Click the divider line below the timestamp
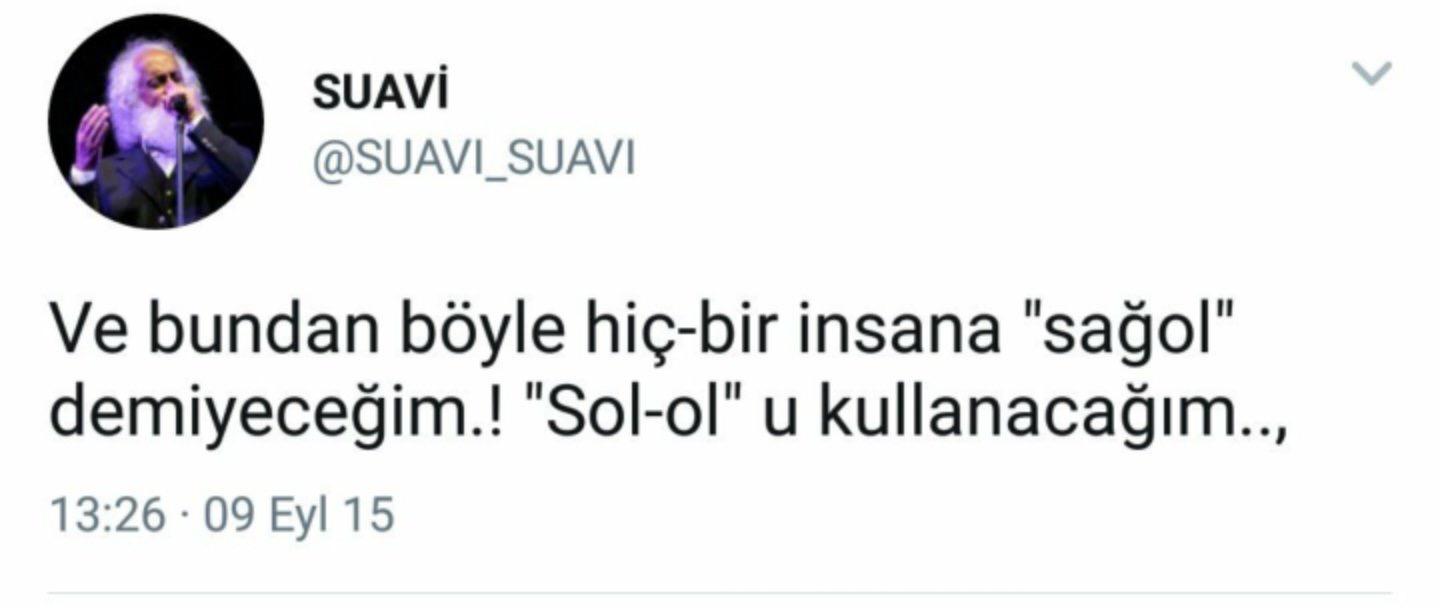The image size is (1440, 608). (x=720, y=595)
